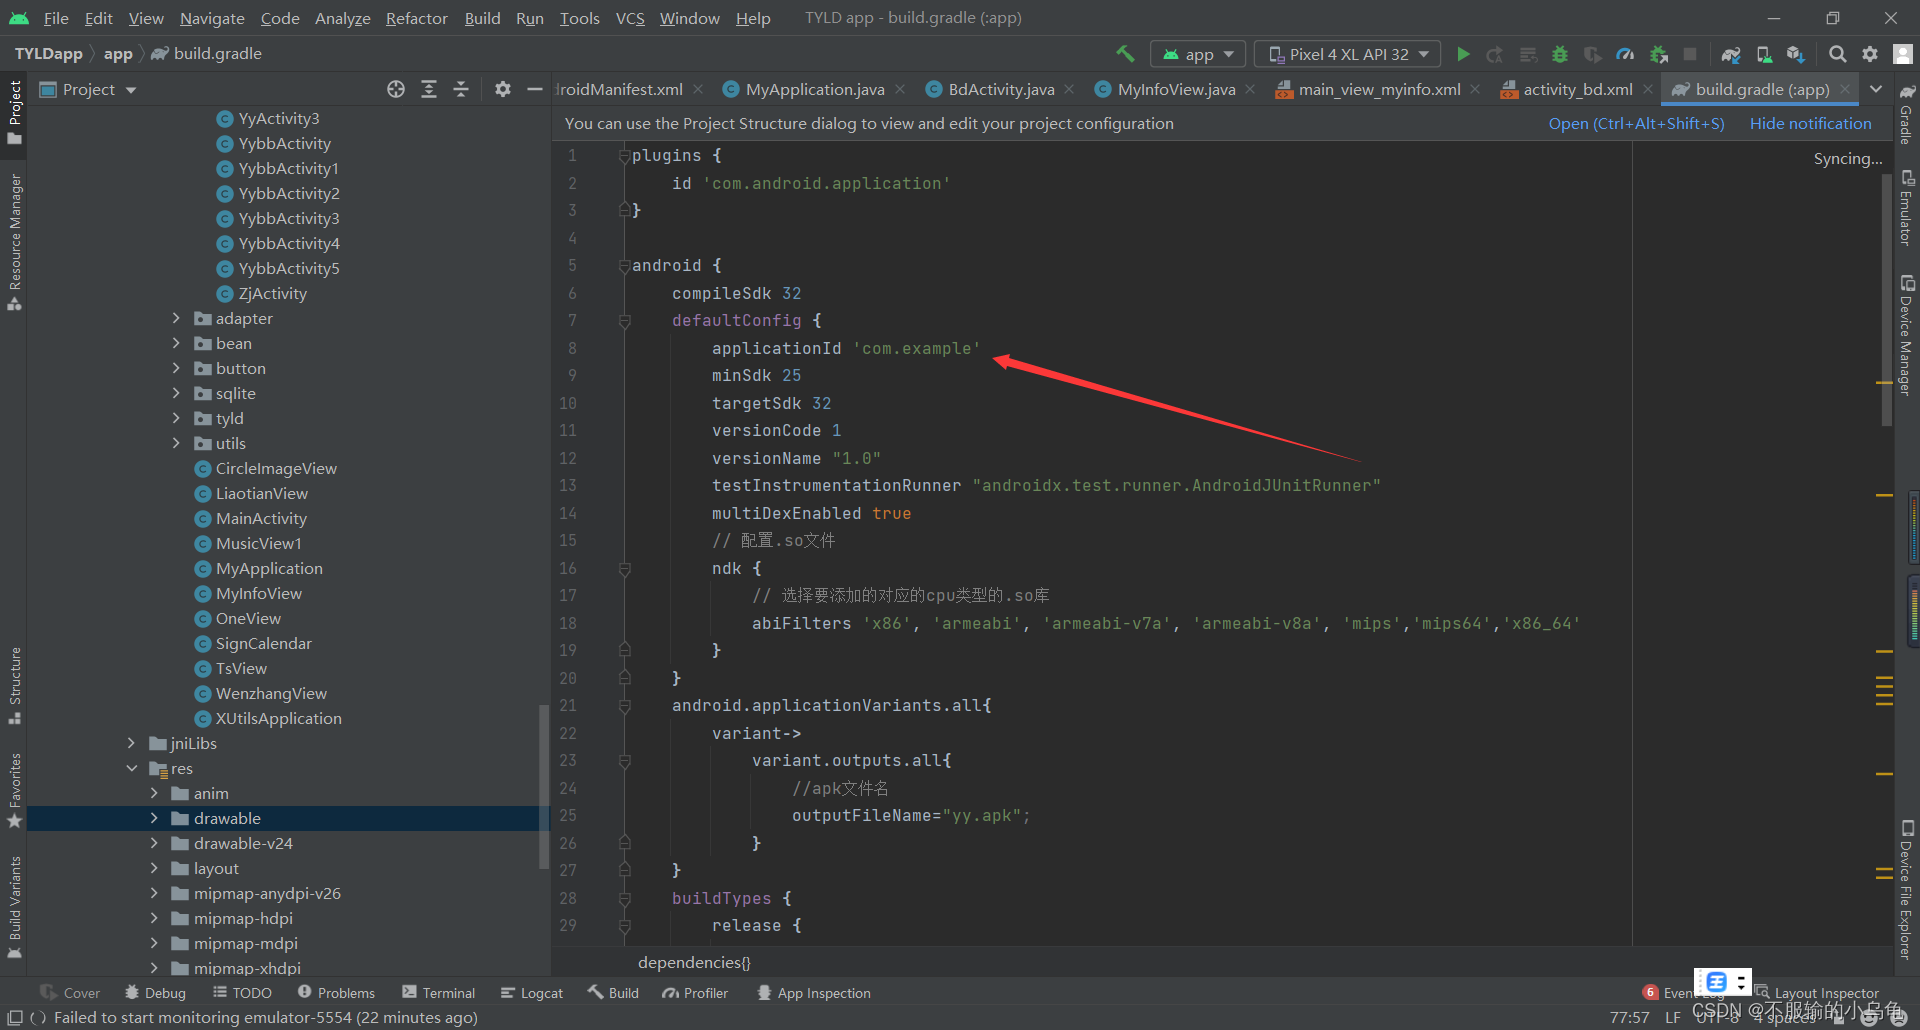Click Expand All in Project panel
Image resolution: width=1920 pixels, height=1030 pixels.
click(x=429, y=89)
